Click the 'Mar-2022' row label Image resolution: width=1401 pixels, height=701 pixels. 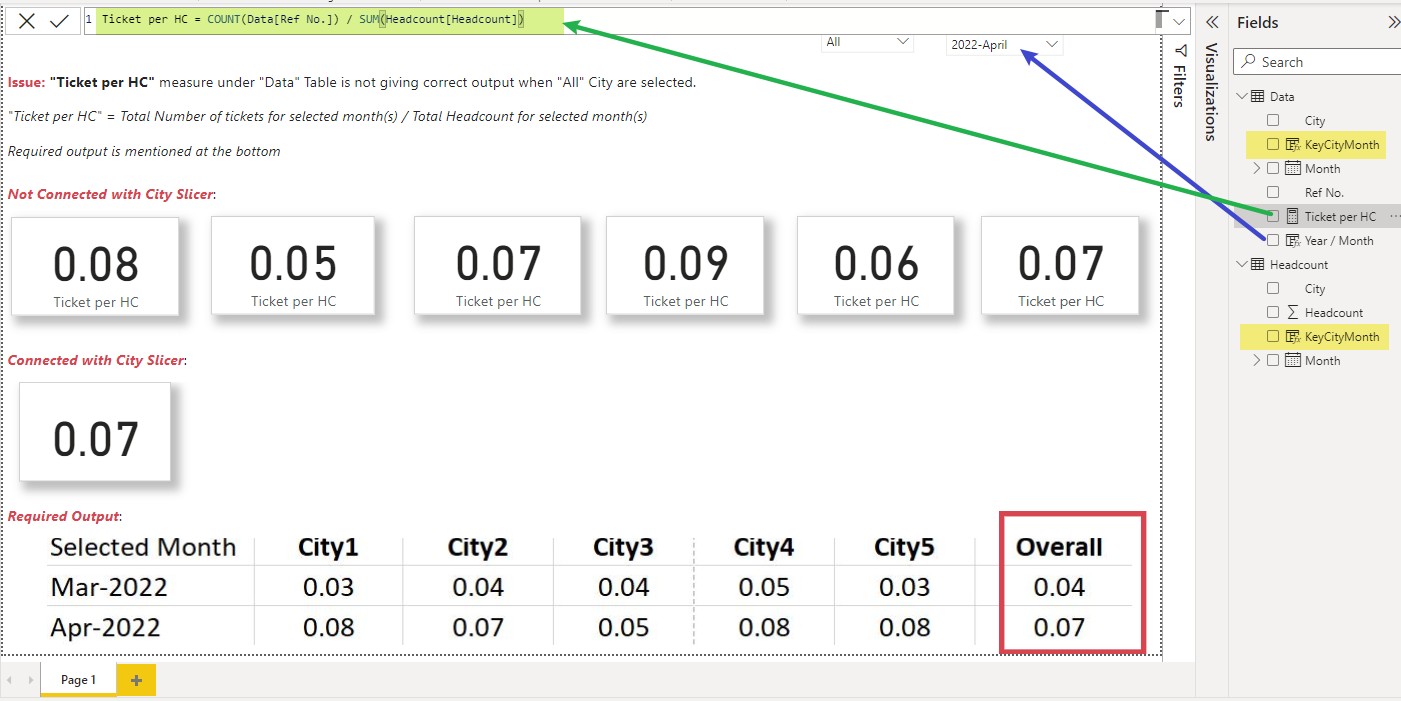109,587
